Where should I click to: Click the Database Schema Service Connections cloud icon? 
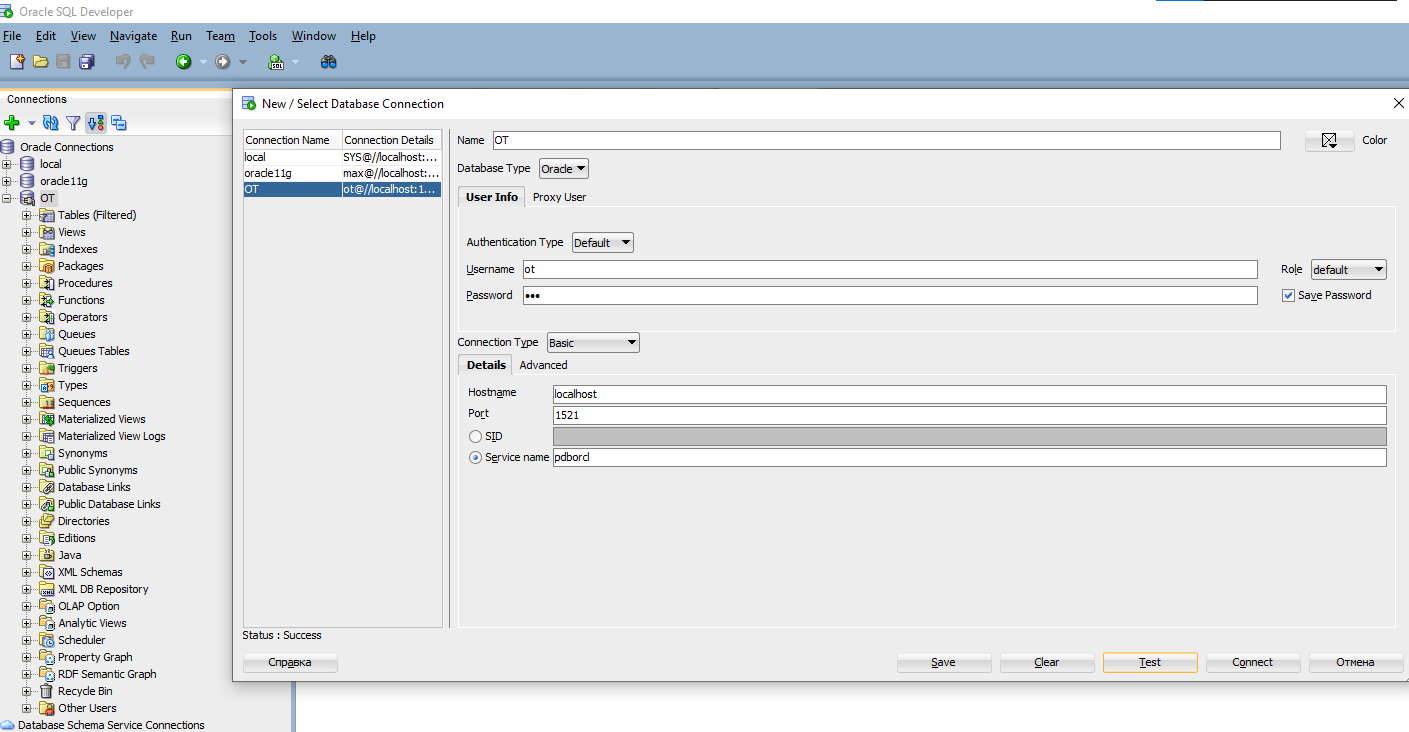click(8, 725)
